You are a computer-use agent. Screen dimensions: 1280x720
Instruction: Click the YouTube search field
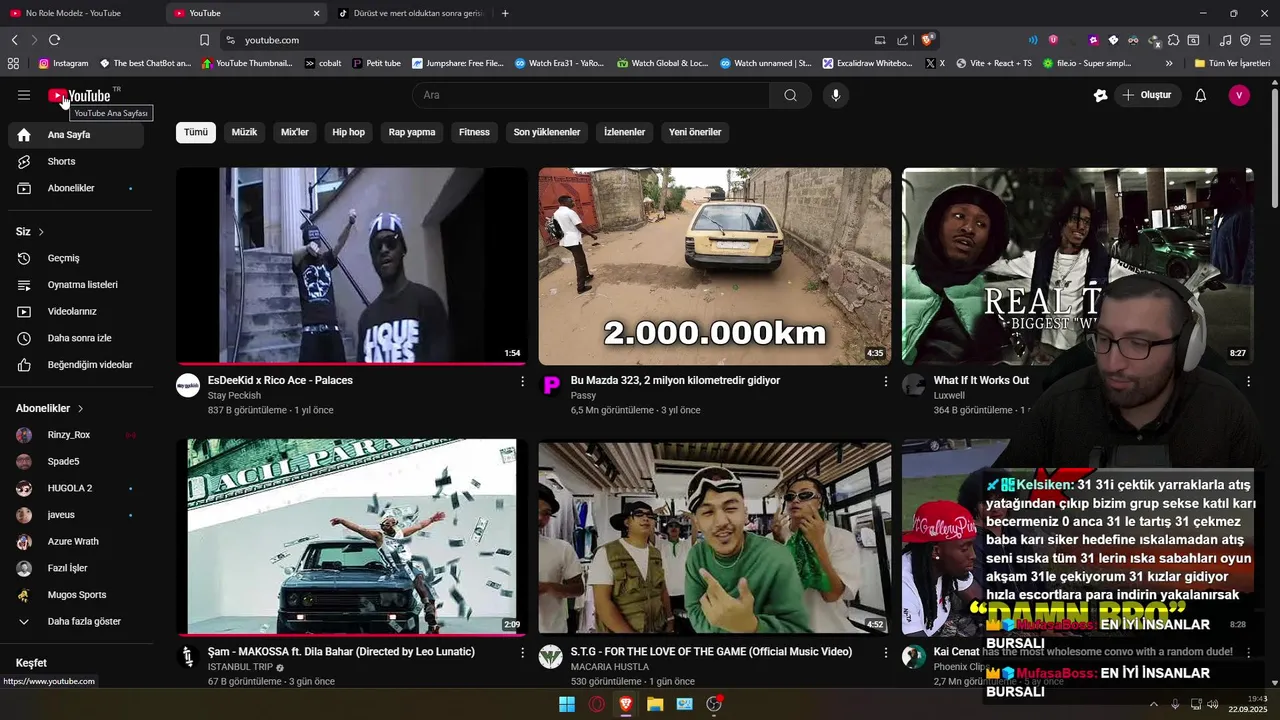[591, 95]
